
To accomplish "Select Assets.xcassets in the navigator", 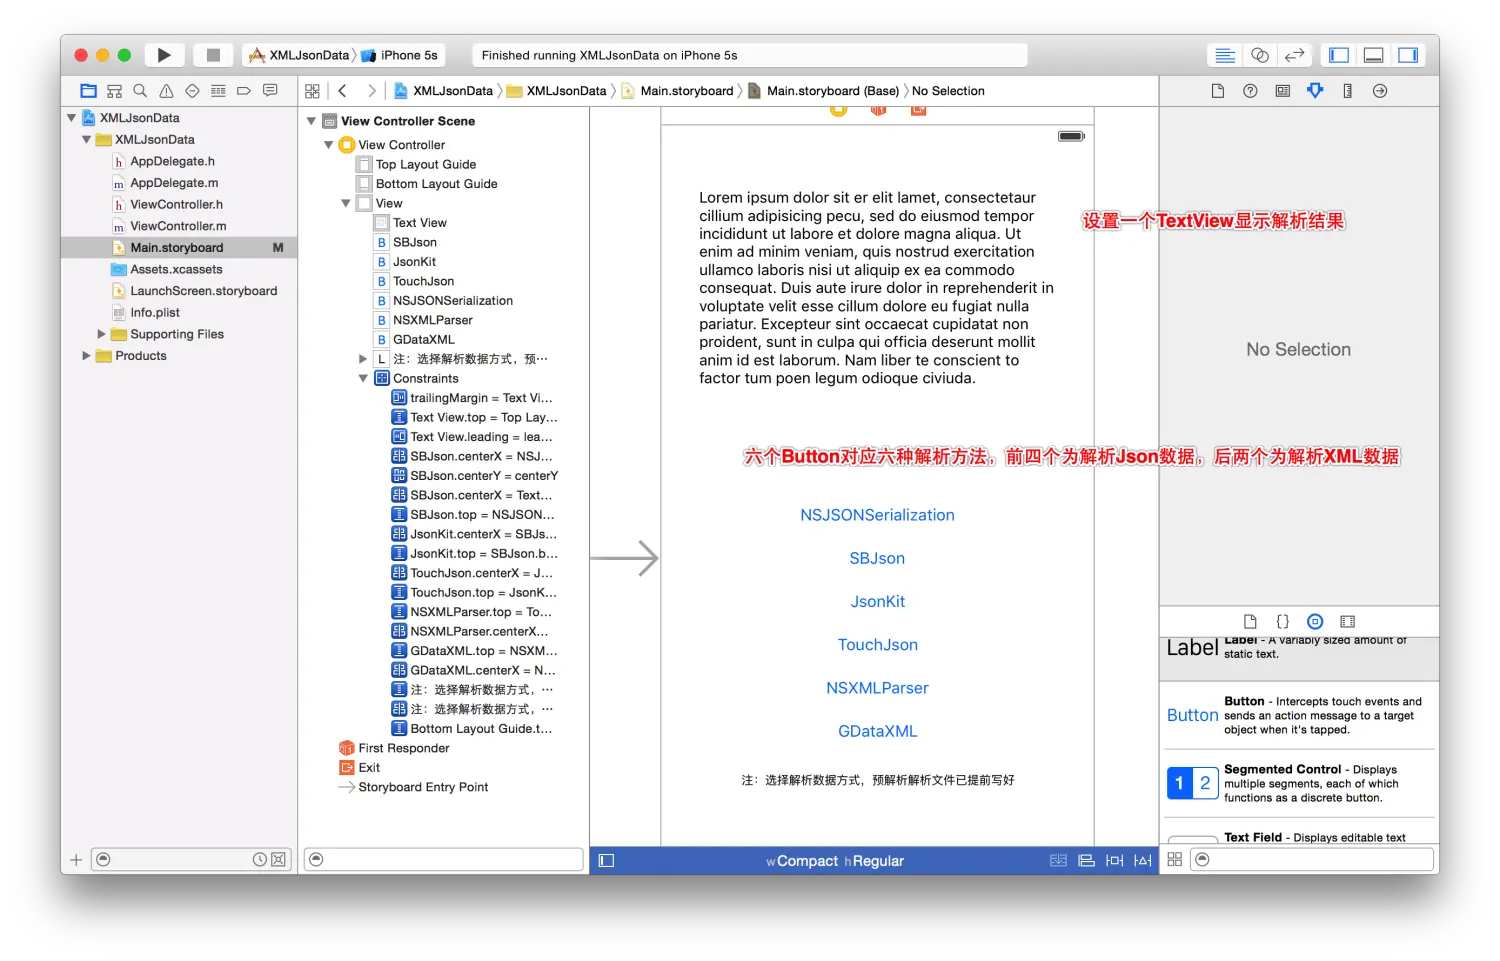I will pos(176,269).
